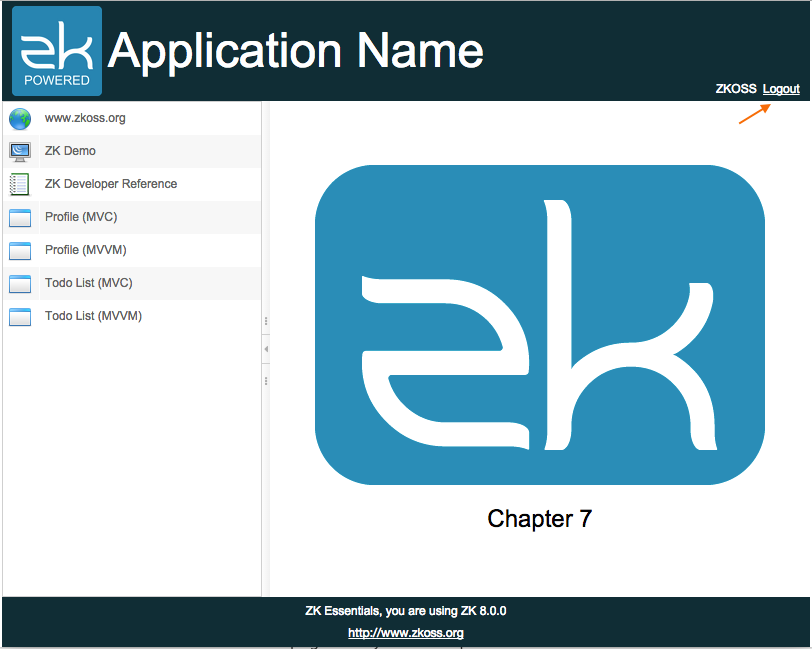Click the Application Name title

click(296, 51)
